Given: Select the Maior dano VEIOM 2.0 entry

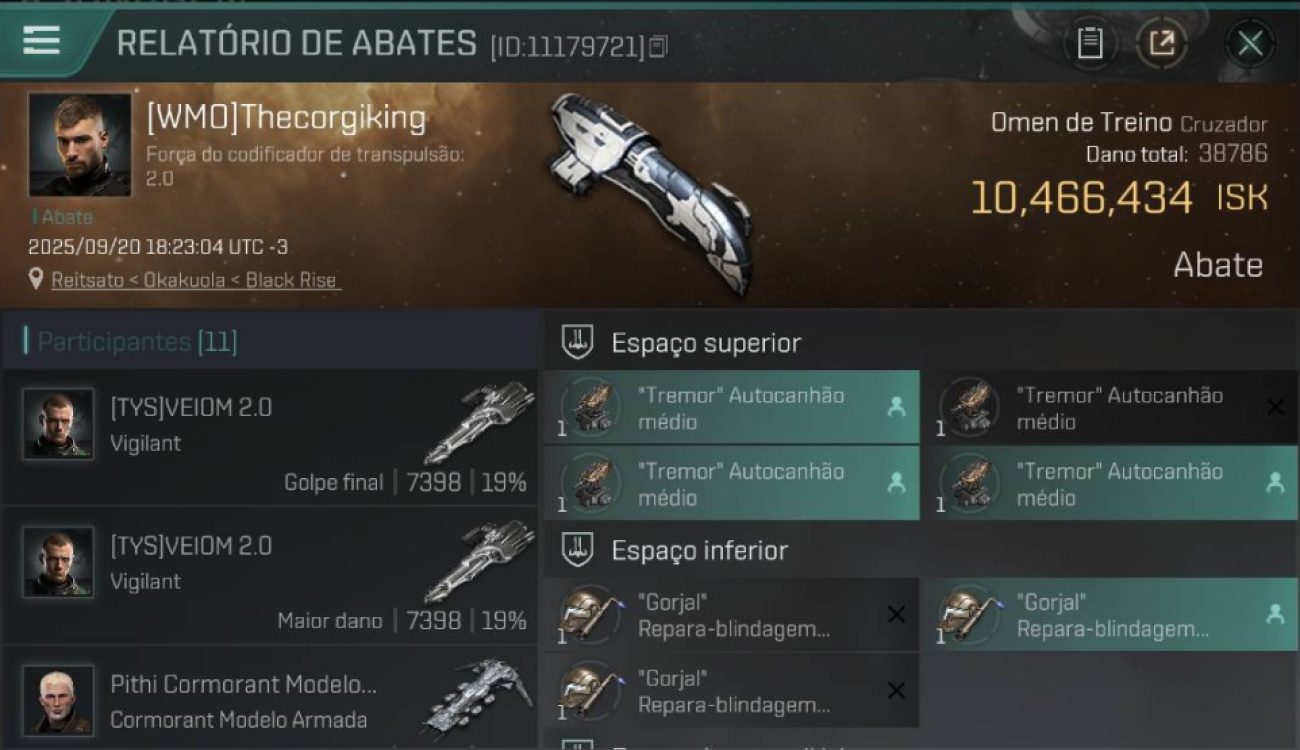Looking at the screenshot, I should (x=271, y=576).
